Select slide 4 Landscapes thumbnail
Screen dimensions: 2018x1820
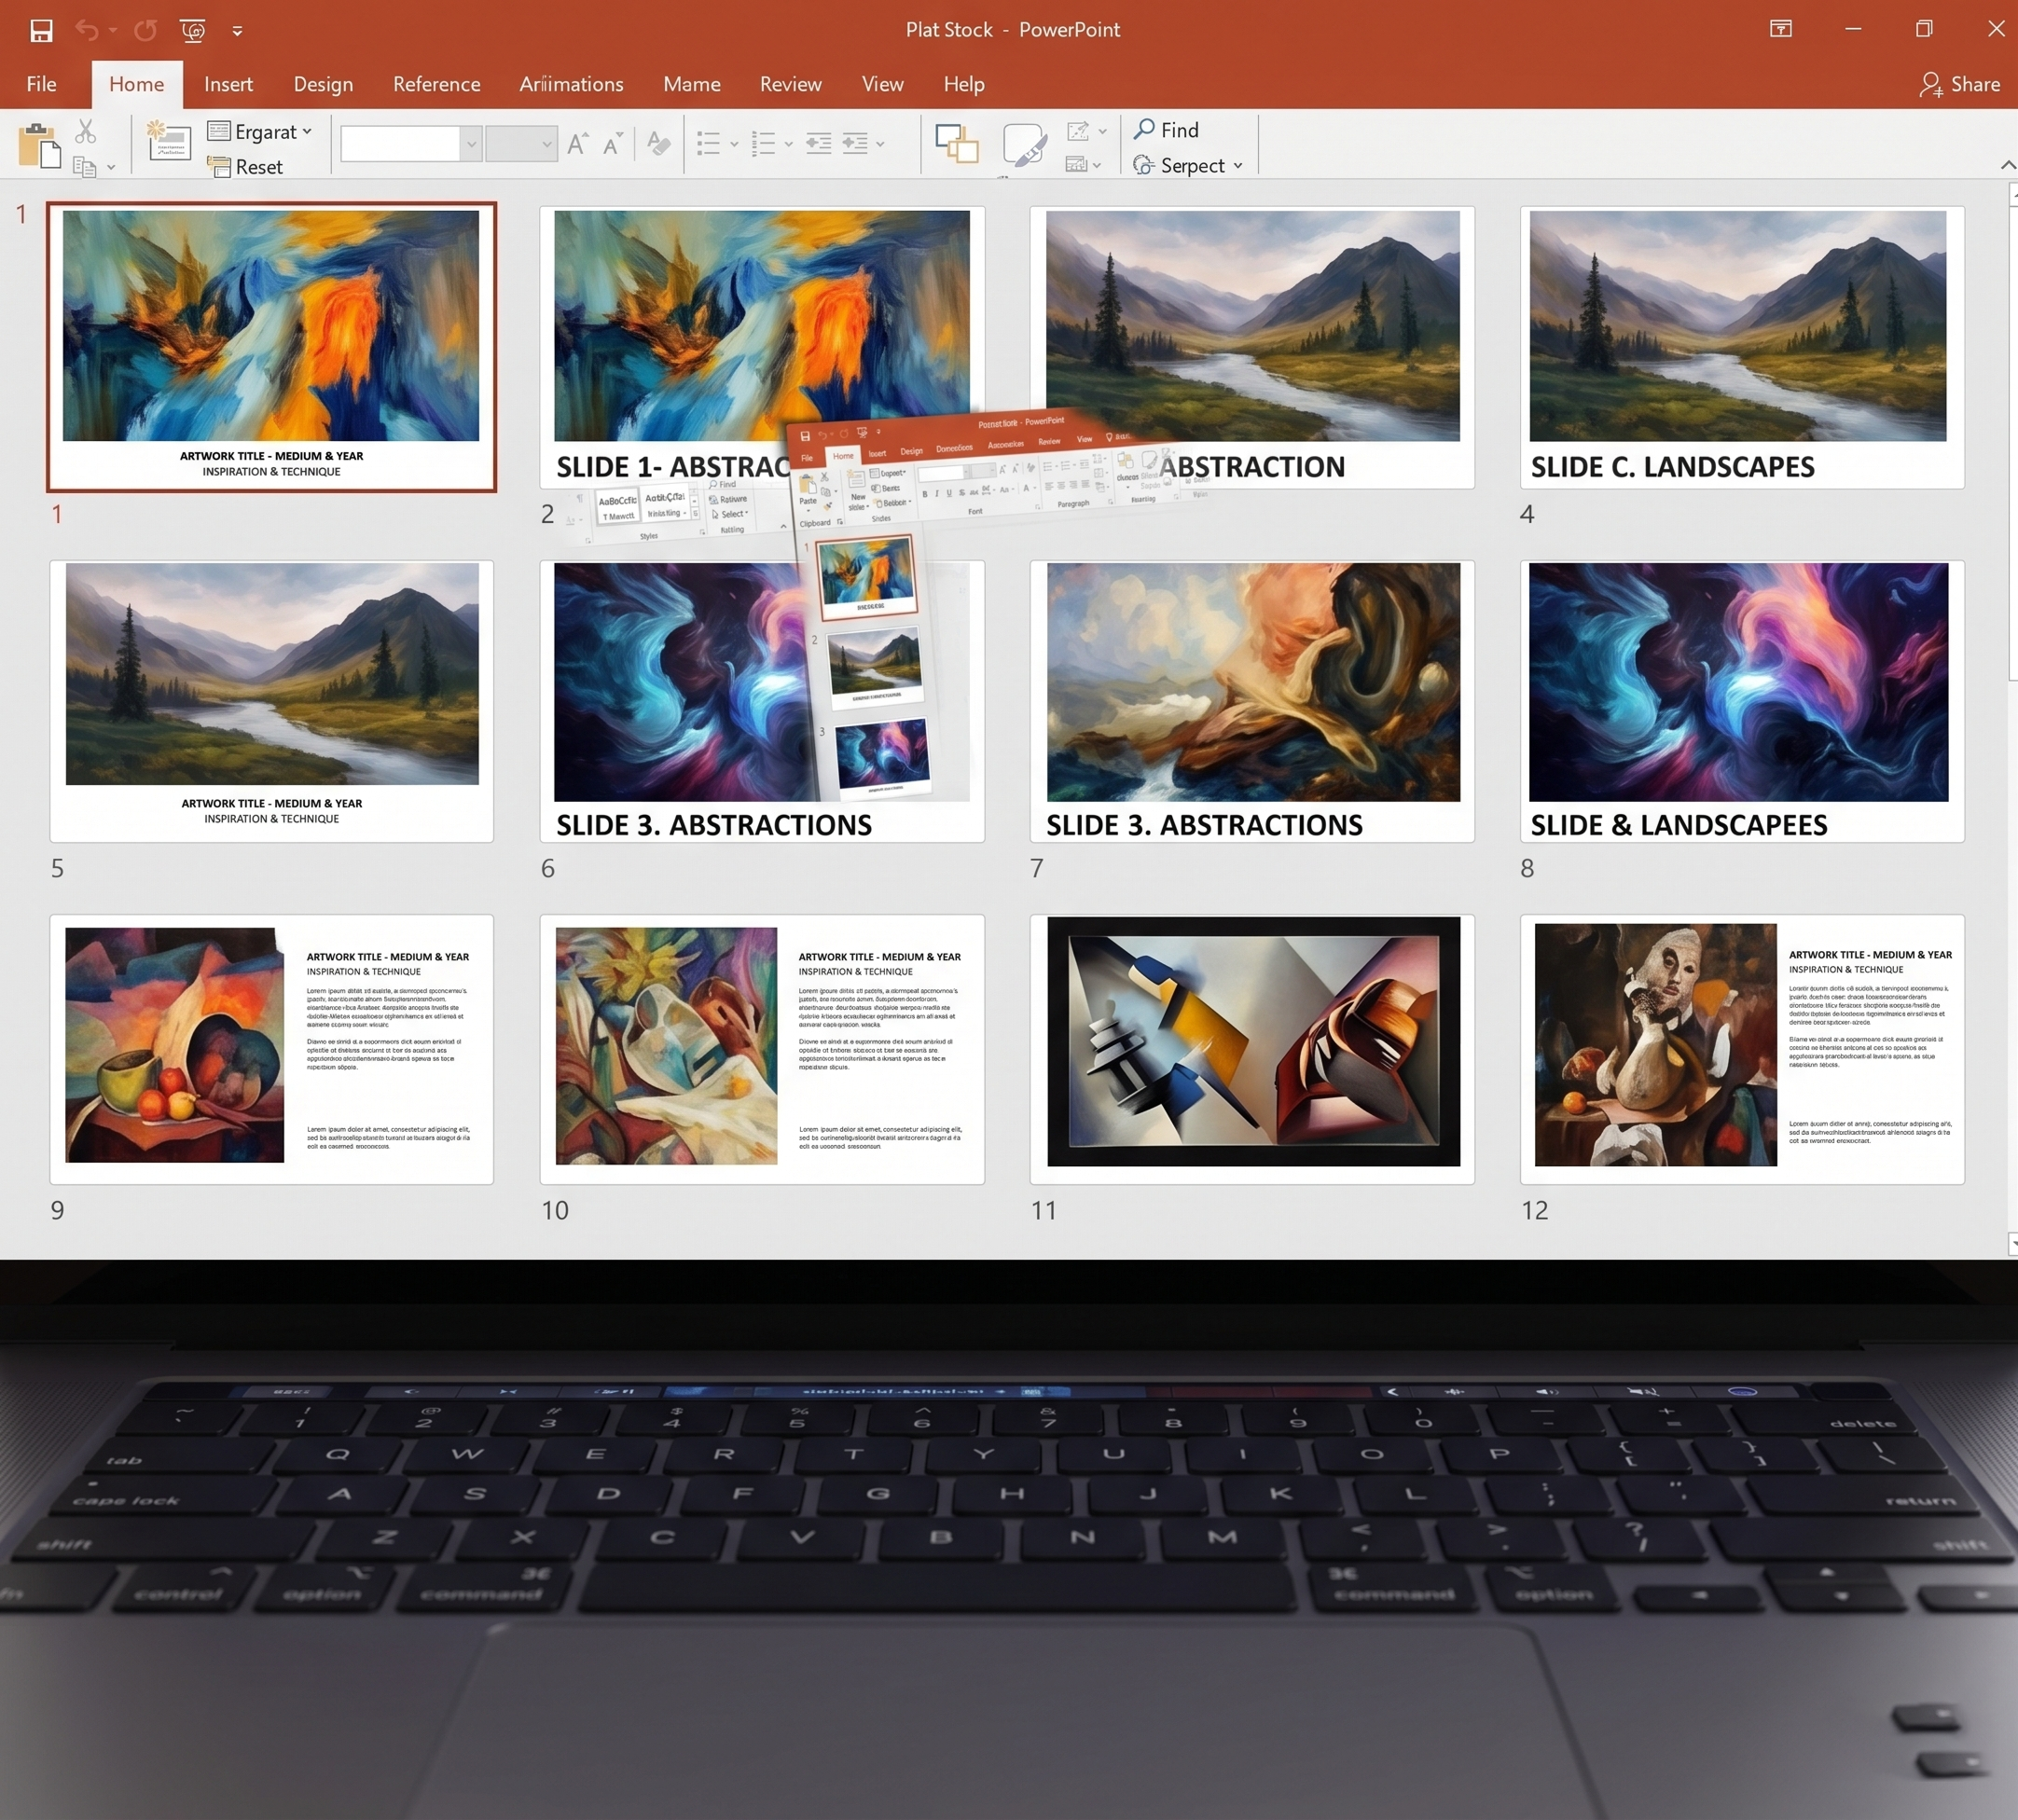[x=1742, y=347]
